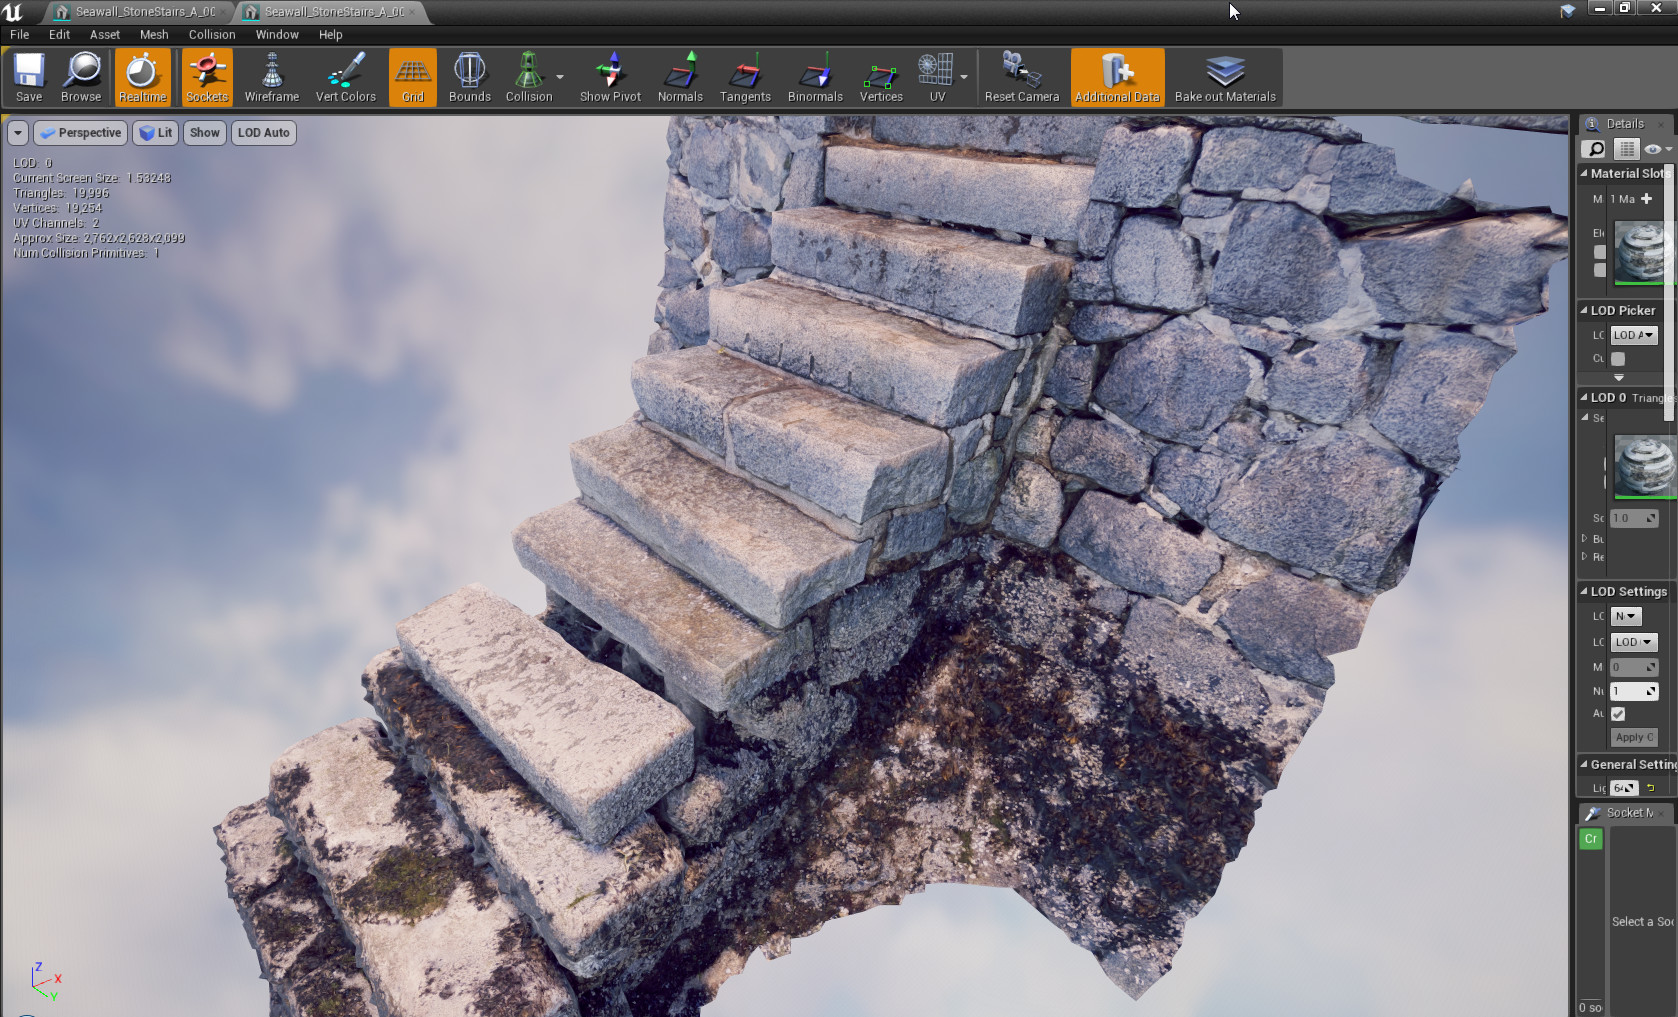
Task: Enable Show Pivot point
Action: [609, 77]
